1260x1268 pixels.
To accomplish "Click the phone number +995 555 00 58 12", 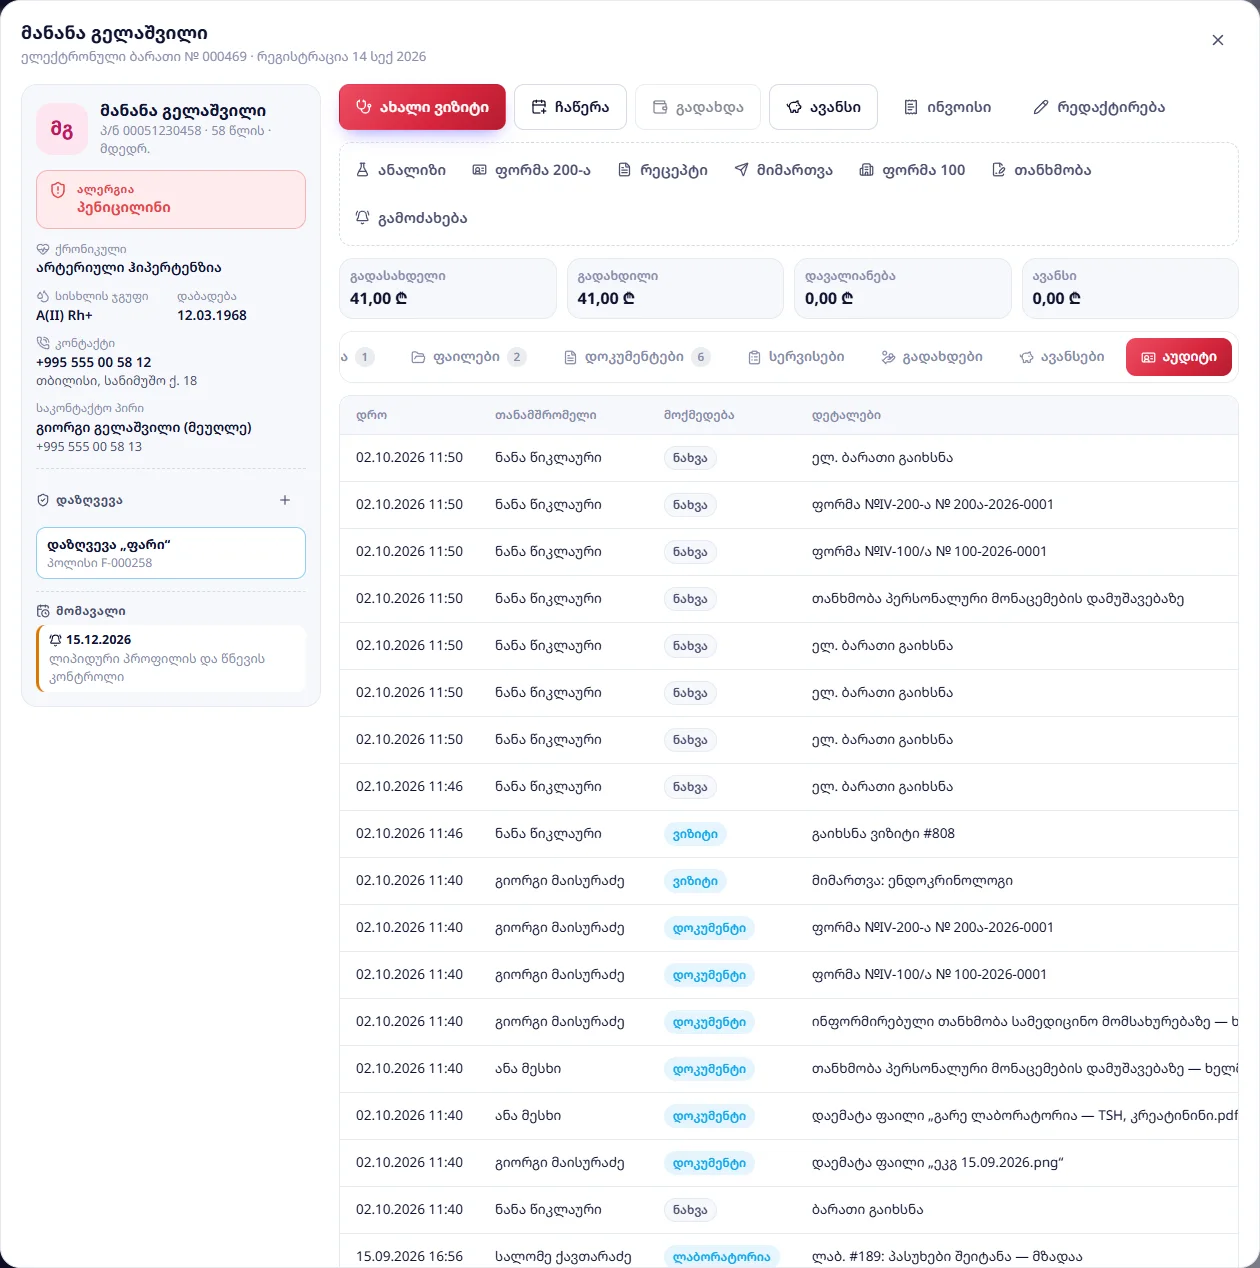I will [x=94, y=362].
